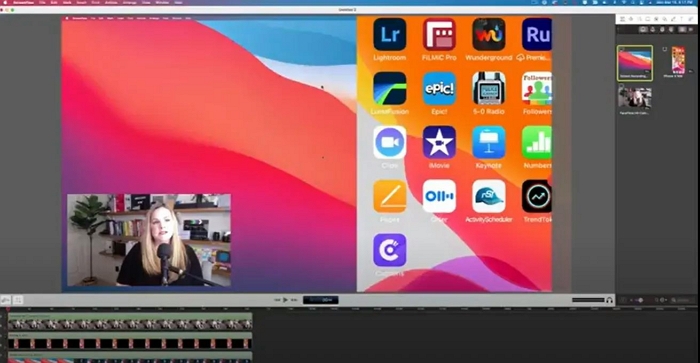700x363 pixels.
Task: Open the Media Library inspector tab
Action: point(691,19)
